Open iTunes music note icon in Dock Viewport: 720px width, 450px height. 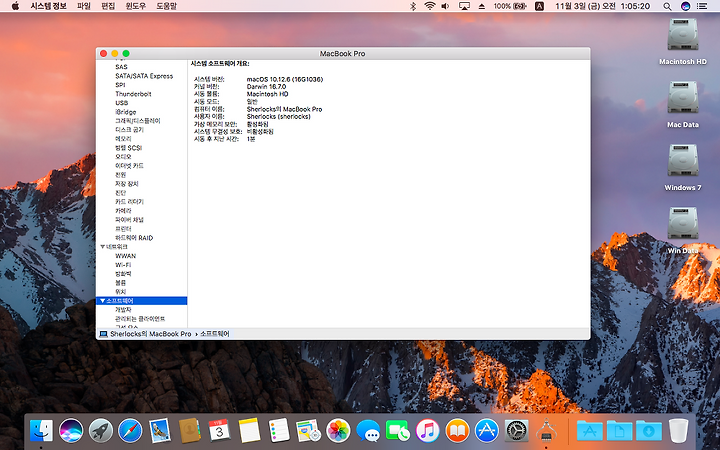[428, 431]
